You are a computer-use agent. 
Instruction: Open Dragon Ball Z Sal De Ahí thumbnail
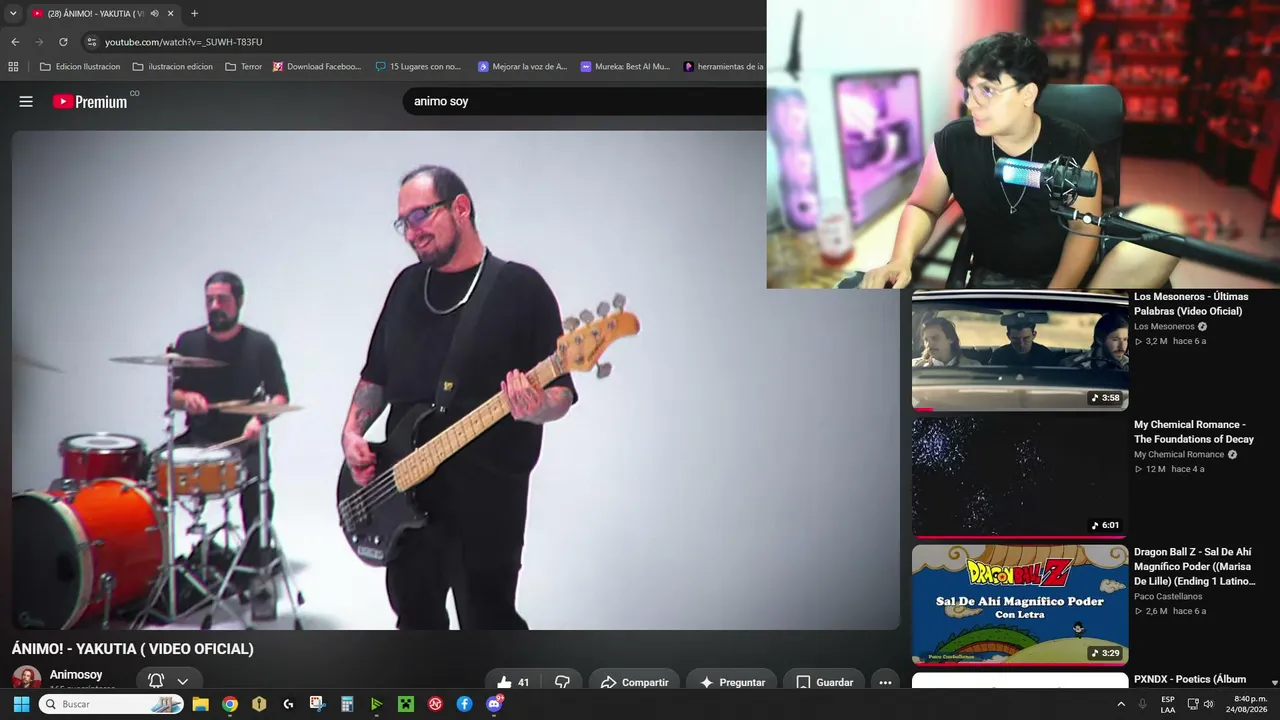coord(1020,605)
